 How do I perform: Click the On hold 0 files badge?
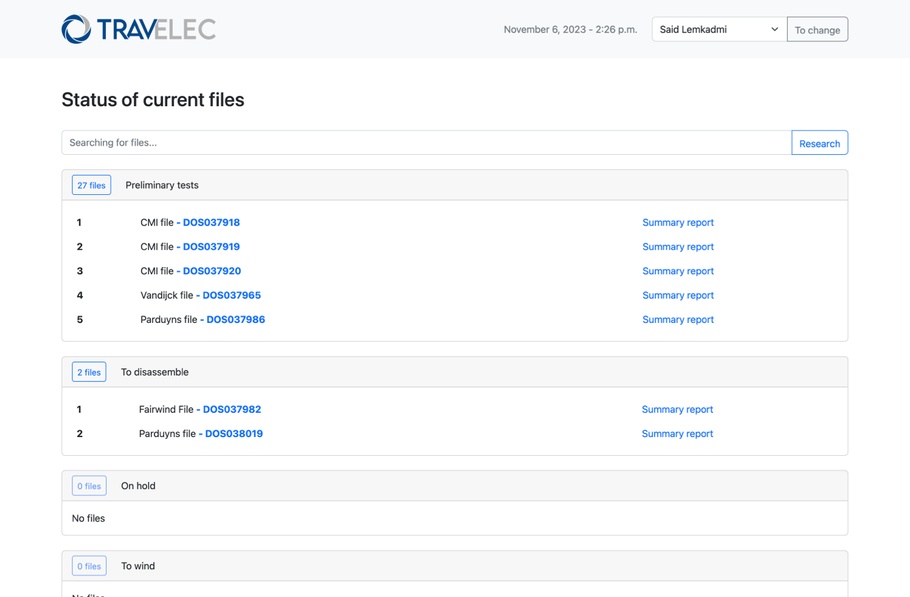pyautogui.click(x=89, y=486)
